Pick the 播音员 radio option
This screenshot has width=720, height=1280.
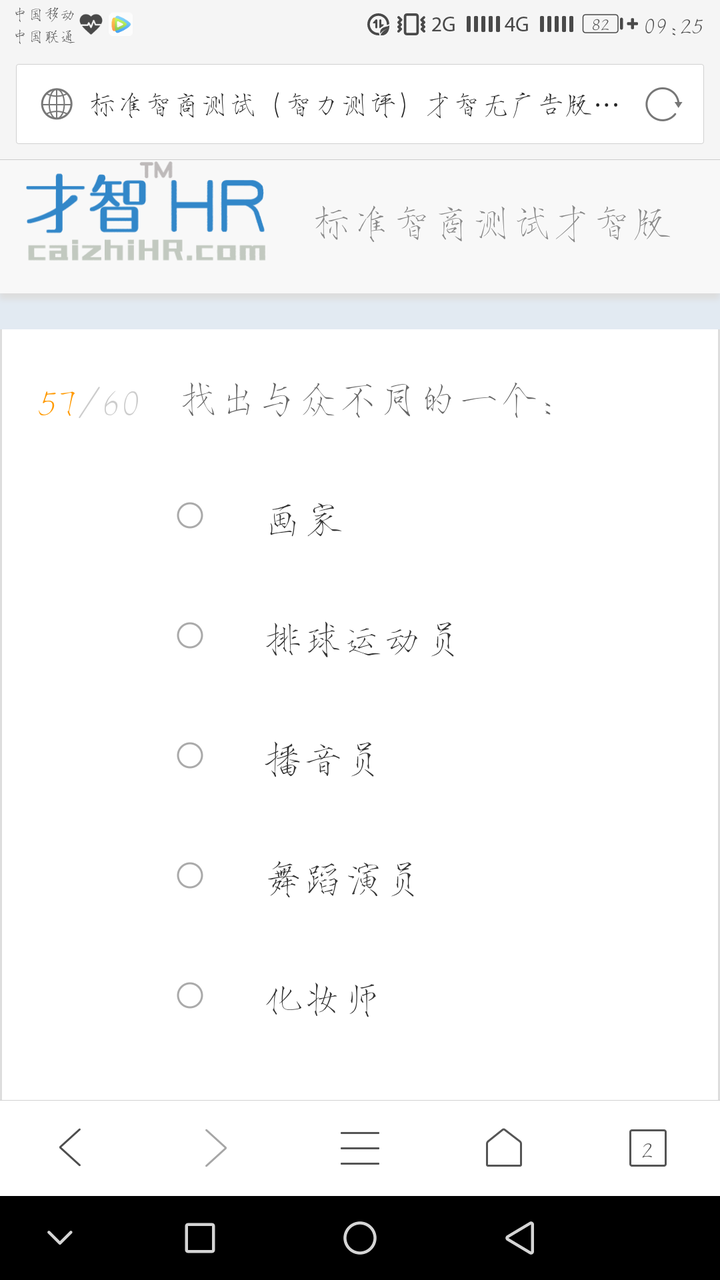190,755
